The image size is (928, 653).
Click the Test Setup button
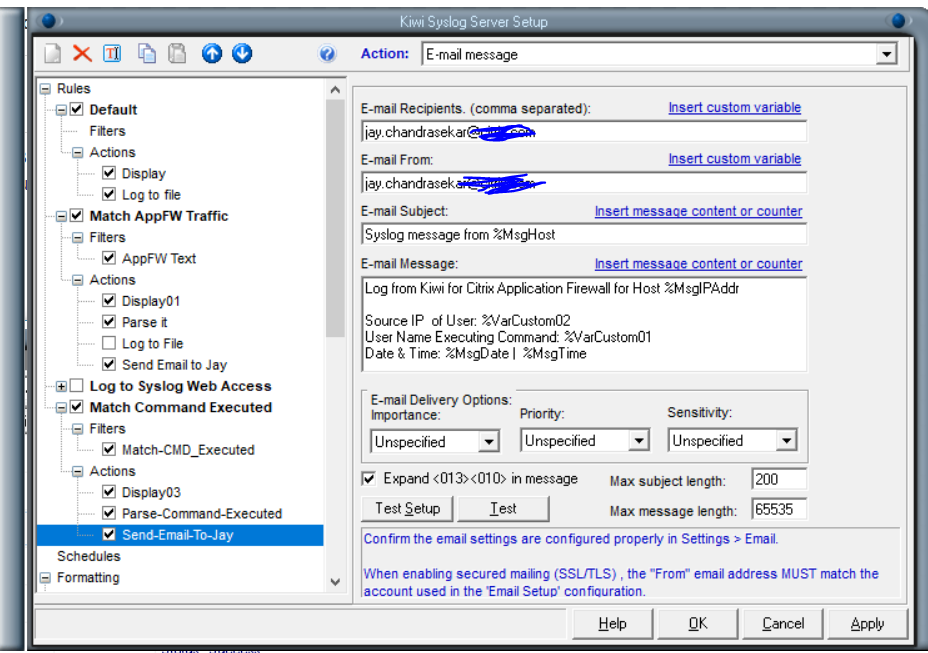pos(407,509)
